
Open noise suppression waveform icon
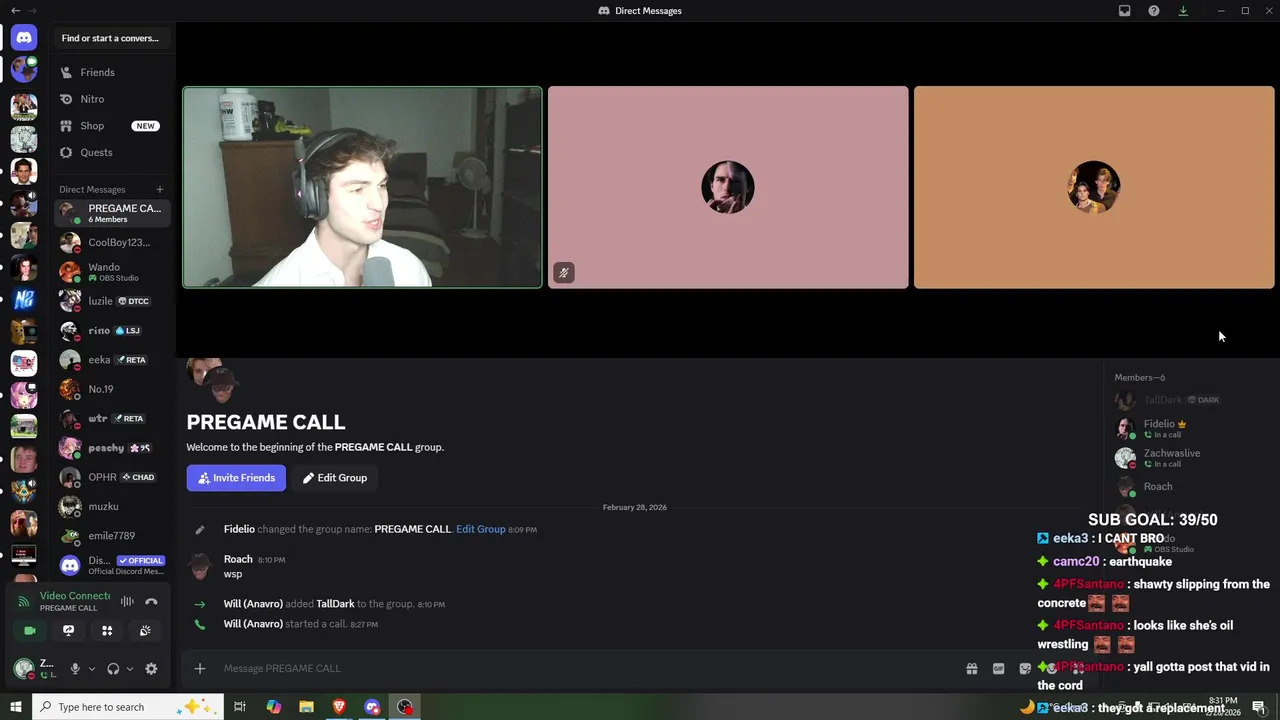(x=127, y=601)
